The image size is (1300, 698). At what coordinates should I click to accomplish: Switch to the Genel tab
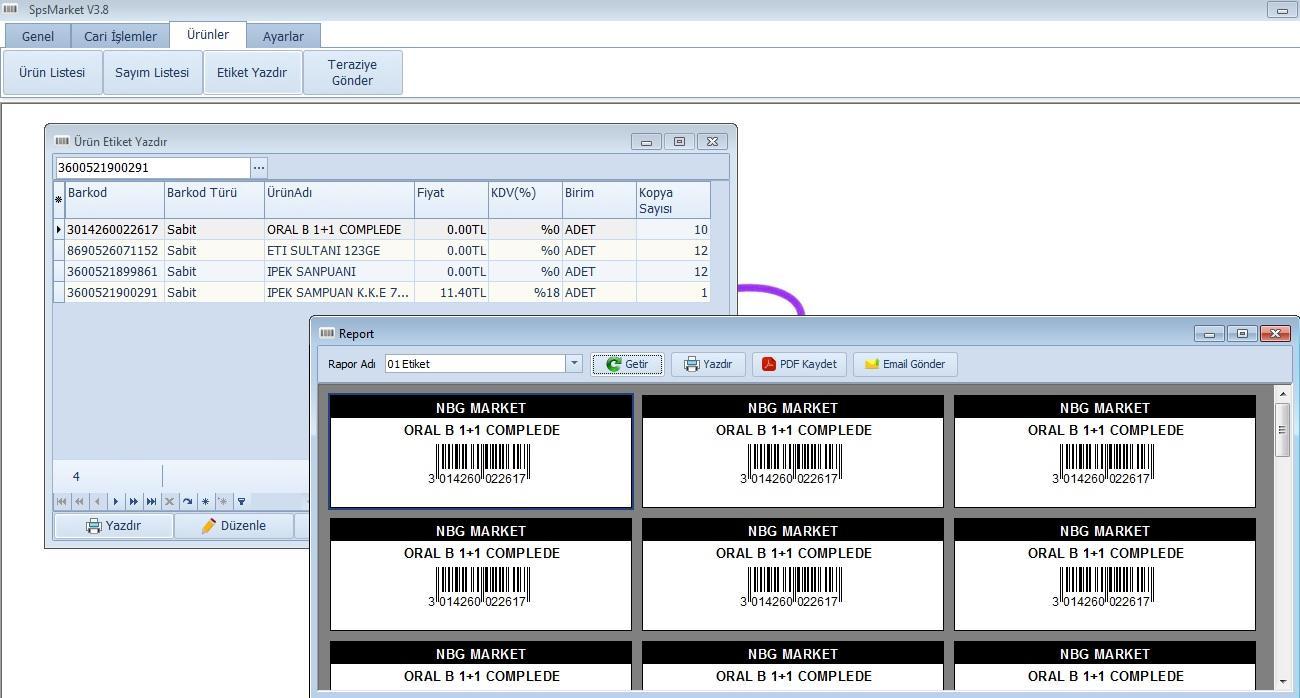pos(38,36)
